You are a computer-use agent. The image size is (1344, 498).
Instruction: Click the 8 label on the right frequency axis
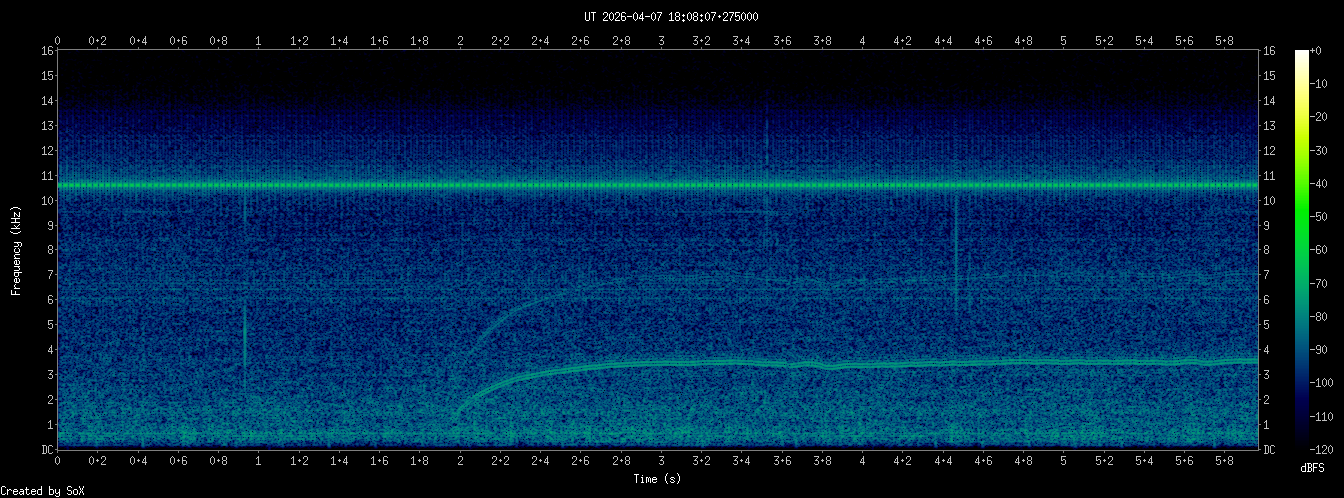tap(1268, 250)
